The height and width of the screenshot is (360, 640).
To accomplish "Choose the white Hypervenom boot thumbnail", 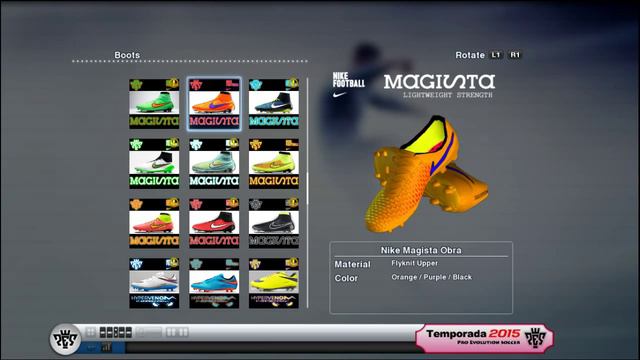I will tap(154, 283).
